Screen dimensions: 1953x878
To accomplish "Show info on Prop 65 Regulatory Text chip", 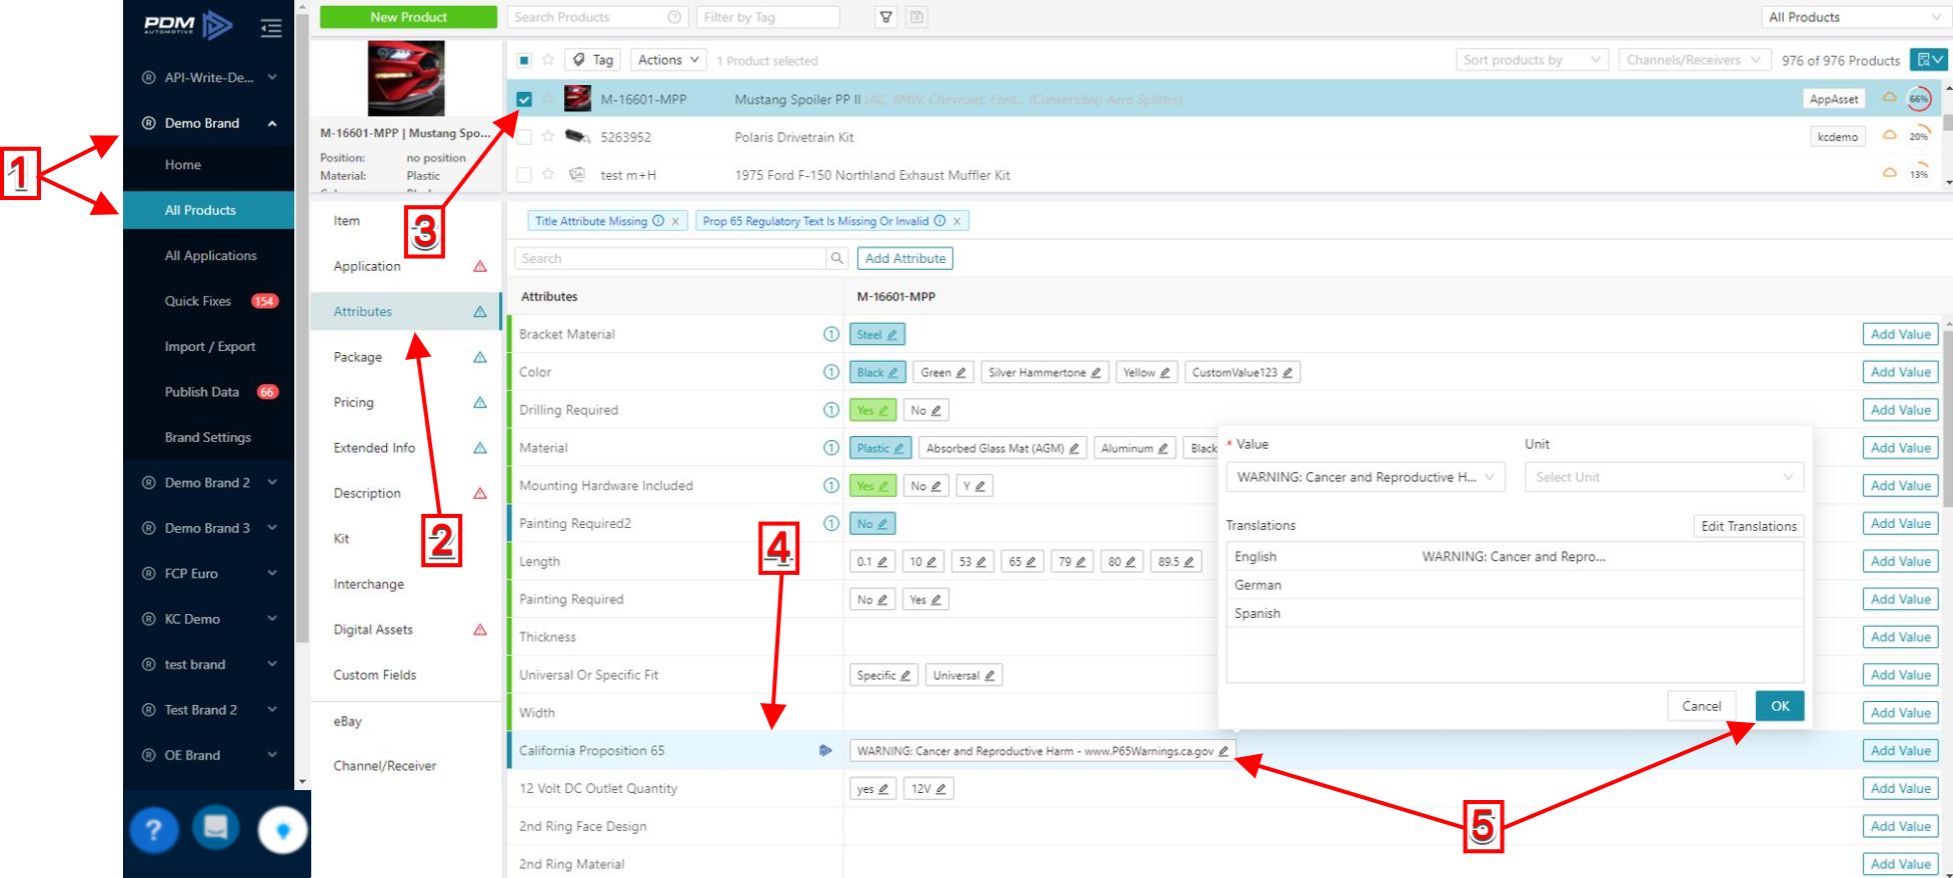I will click(x=940, y=221).
